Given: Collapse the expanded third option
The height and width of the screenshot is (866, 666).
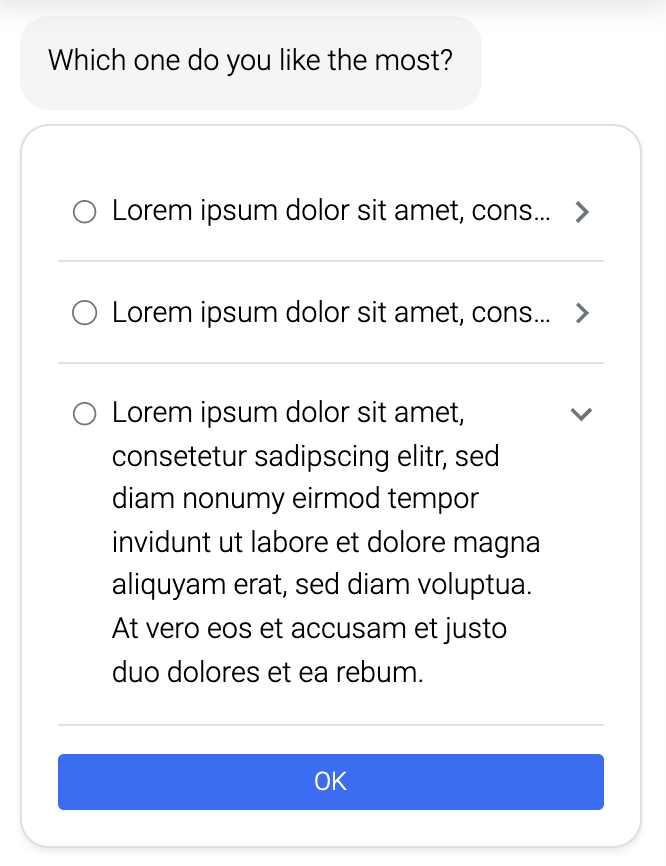Looking at the screenshot, I should [x=580, y=413].
